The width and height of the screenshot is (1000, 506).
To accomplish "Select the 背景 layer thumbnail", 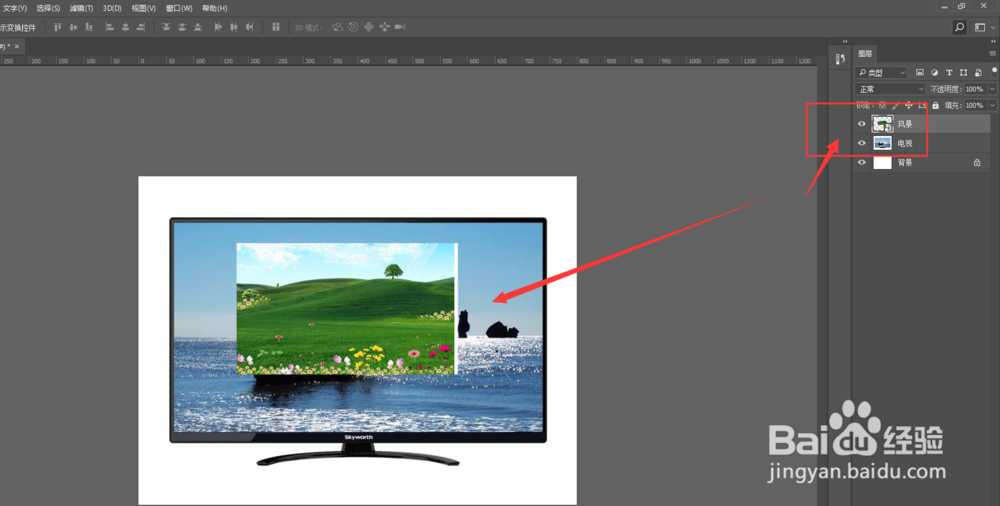I will click(x=882, y=163).
